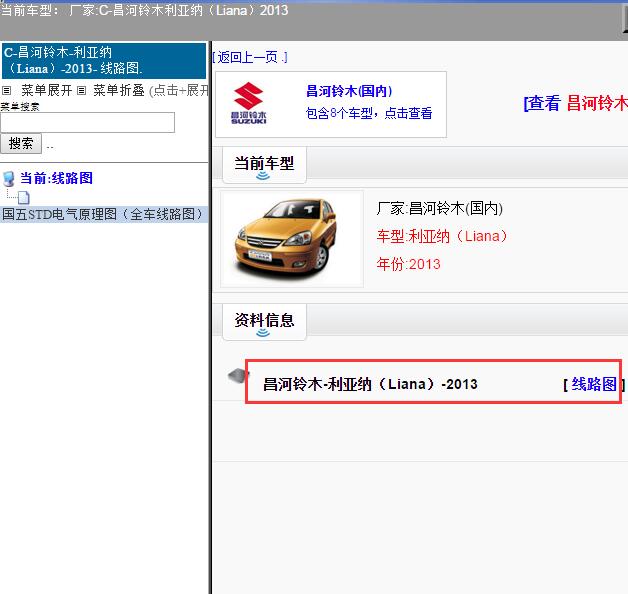Click the 菜单展开 text label
This screenshot has width=628, height=594.
click(x=46, y=91)
